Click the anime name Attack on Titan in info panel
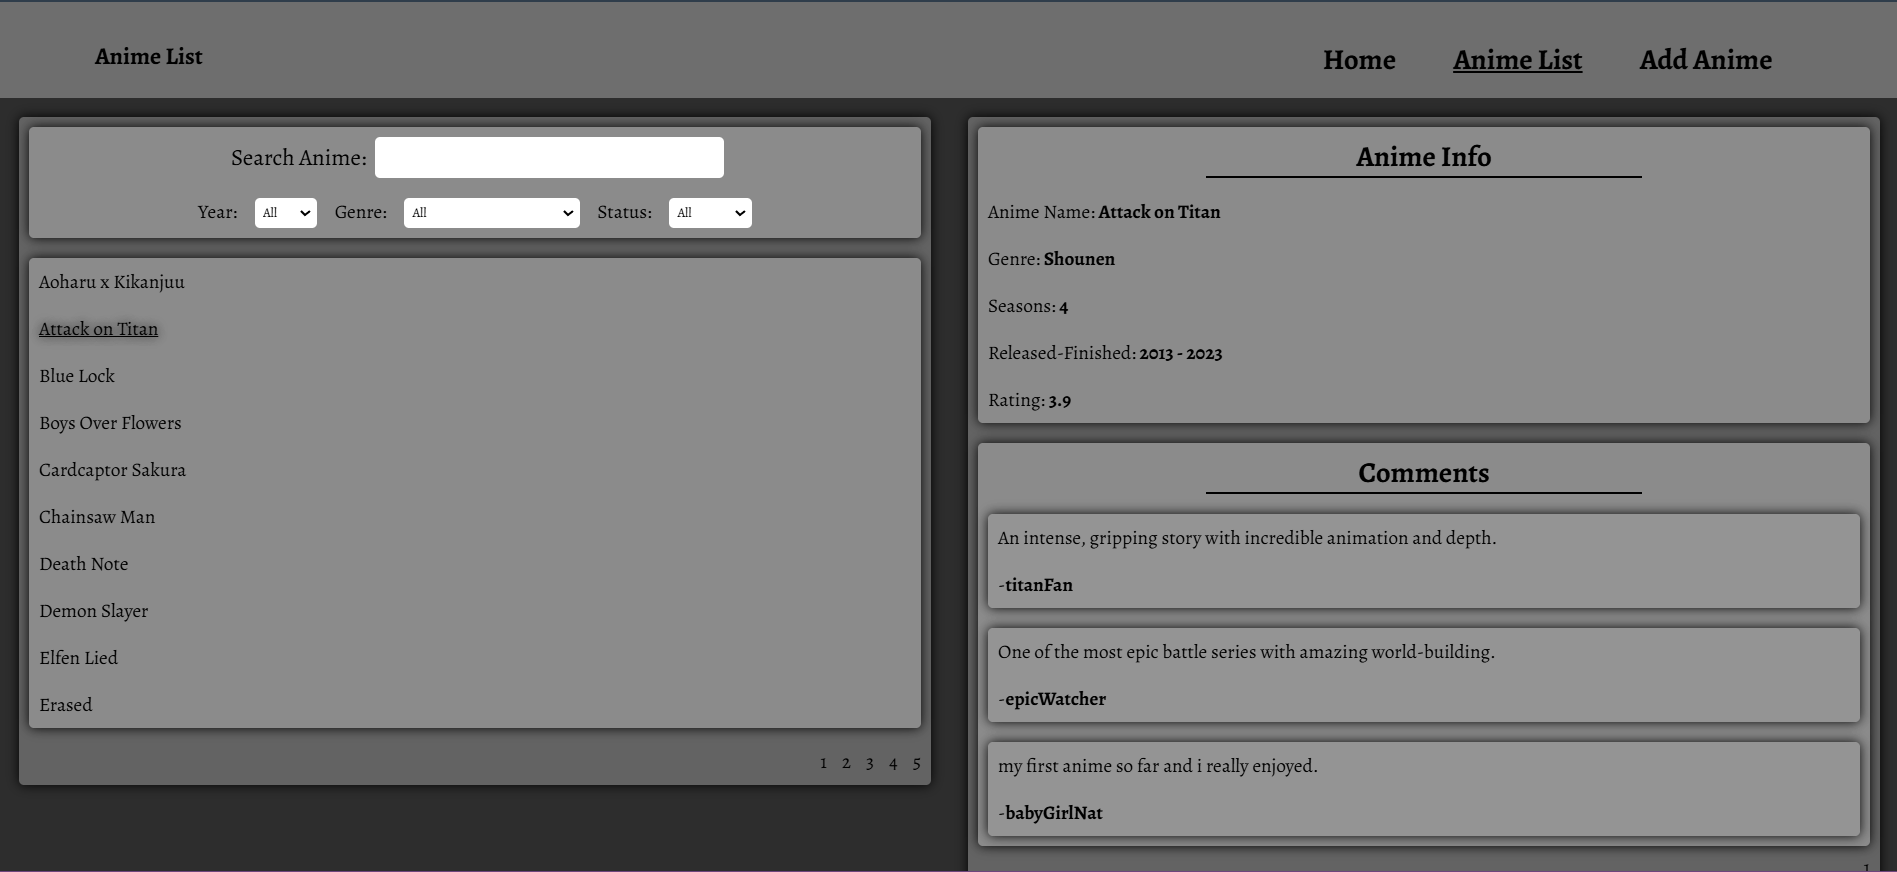Screen dimensions: 1897x872 1159,212
